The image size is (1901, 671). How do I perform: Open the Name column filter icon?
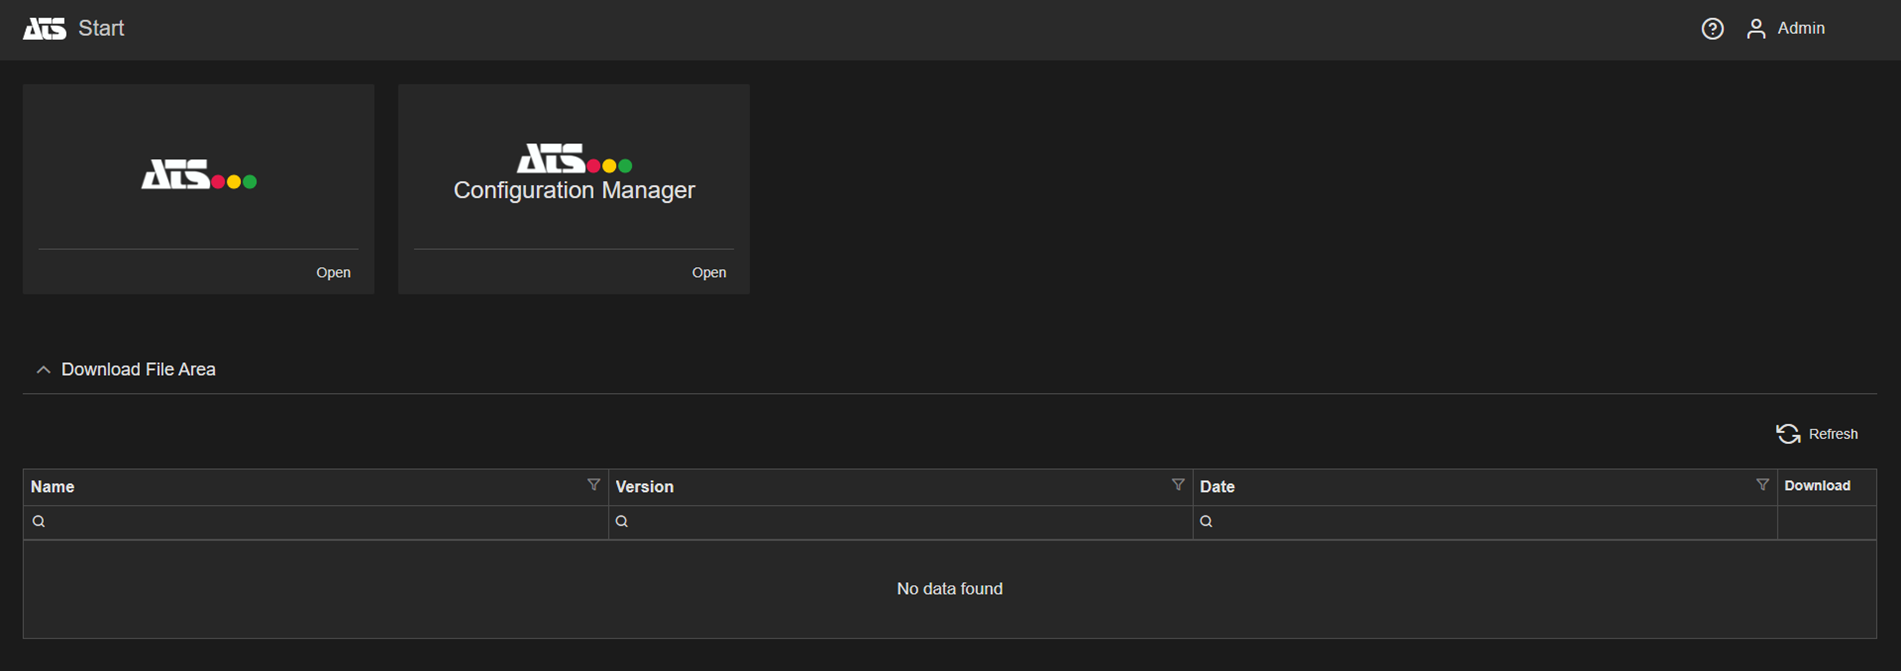[x=593, y=485]
